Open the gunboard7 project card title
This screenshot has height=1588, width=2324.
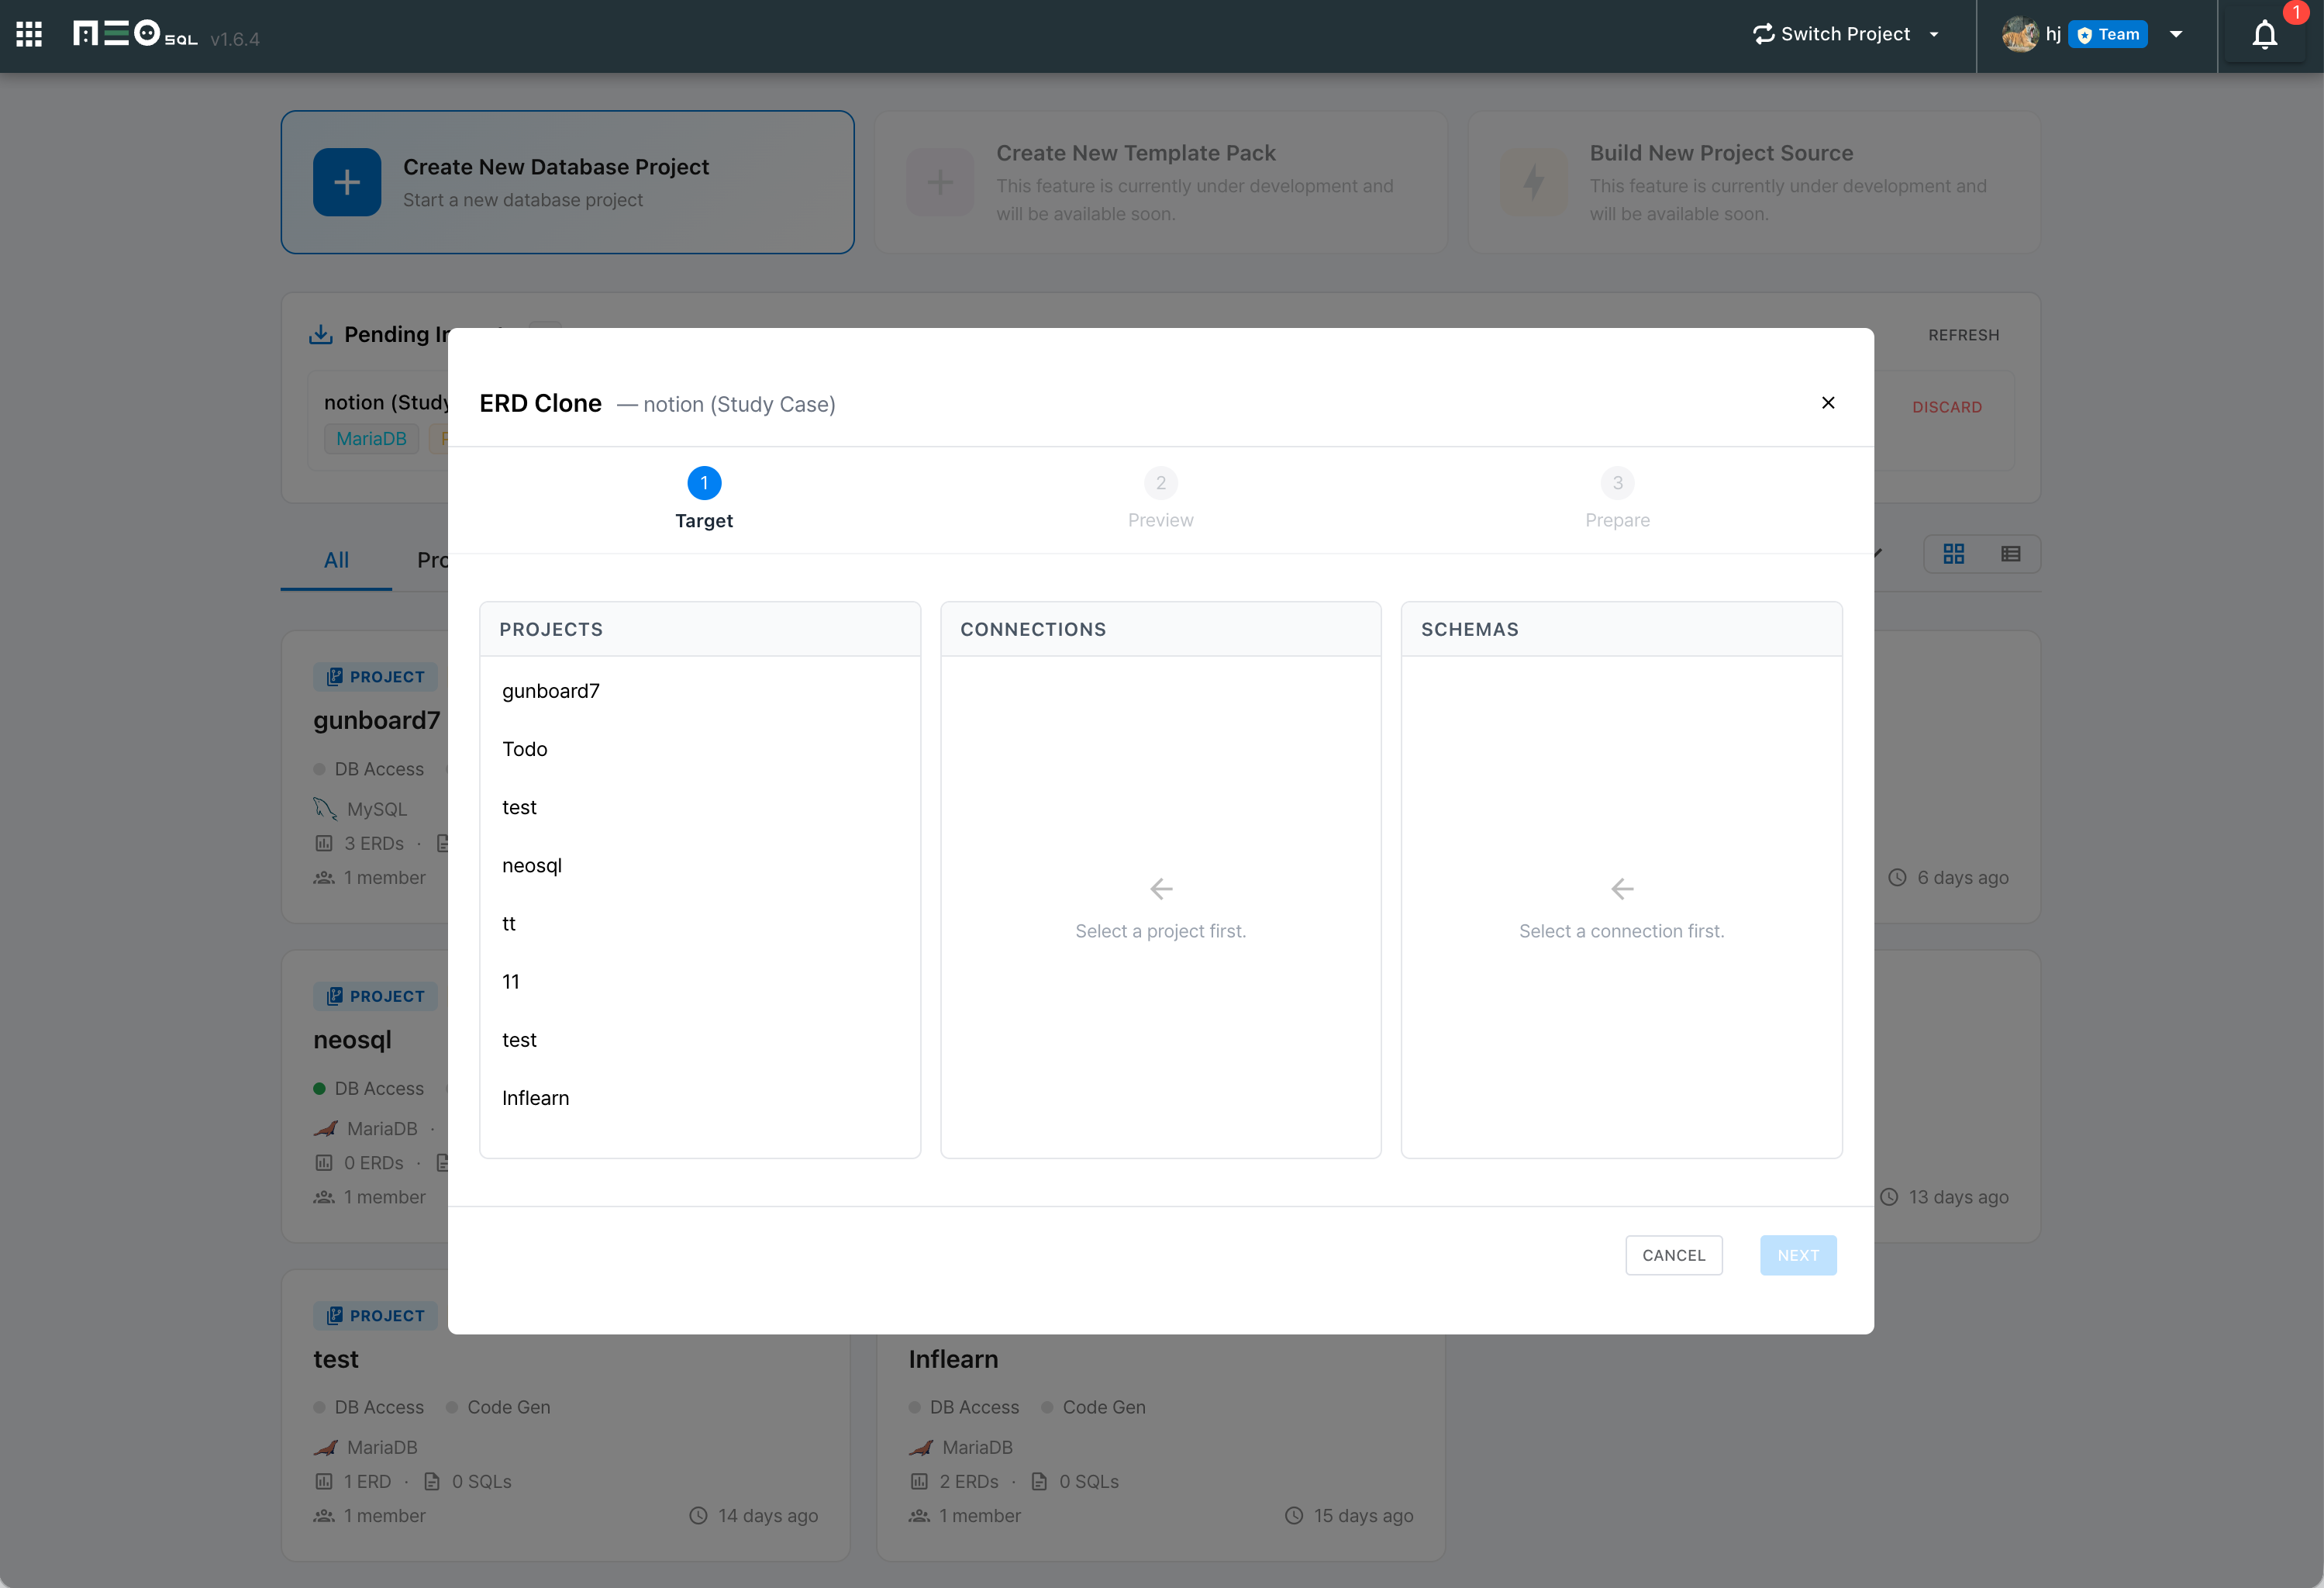tap(377, 720)
